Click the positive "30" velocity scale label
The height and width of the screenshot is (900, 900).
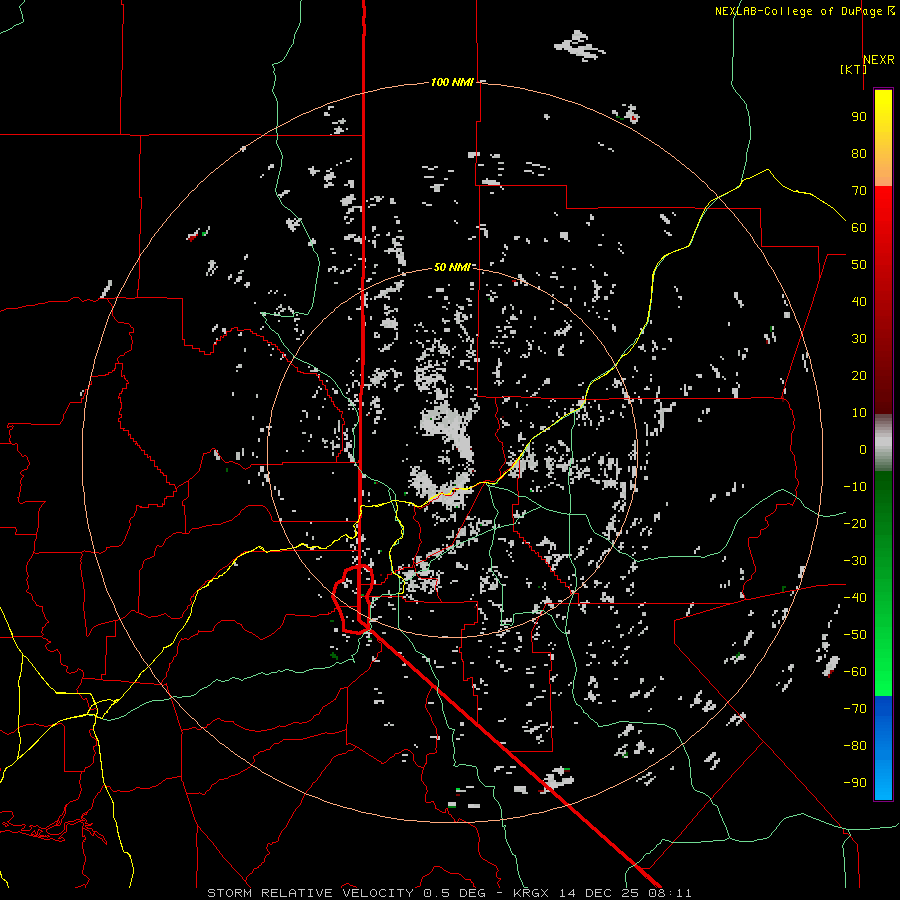[859, 339]
